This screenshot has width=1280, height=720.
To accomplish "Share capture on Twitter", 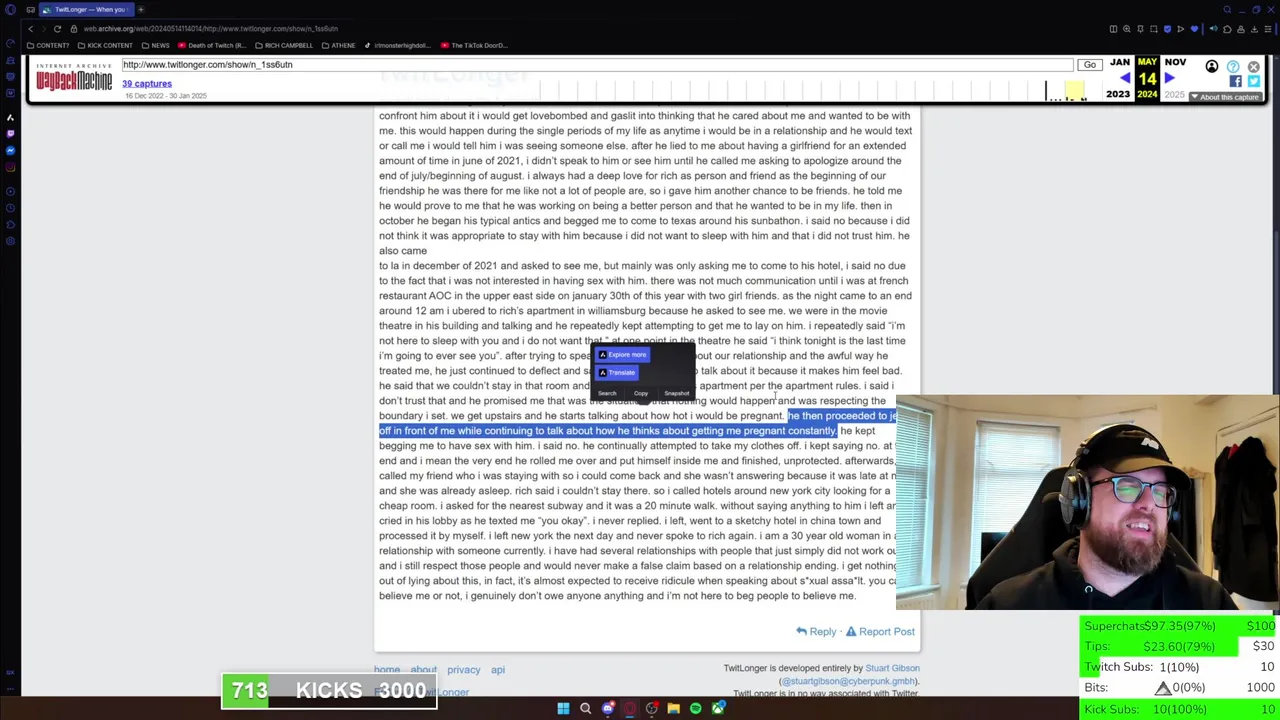I will coord(1254,82).
